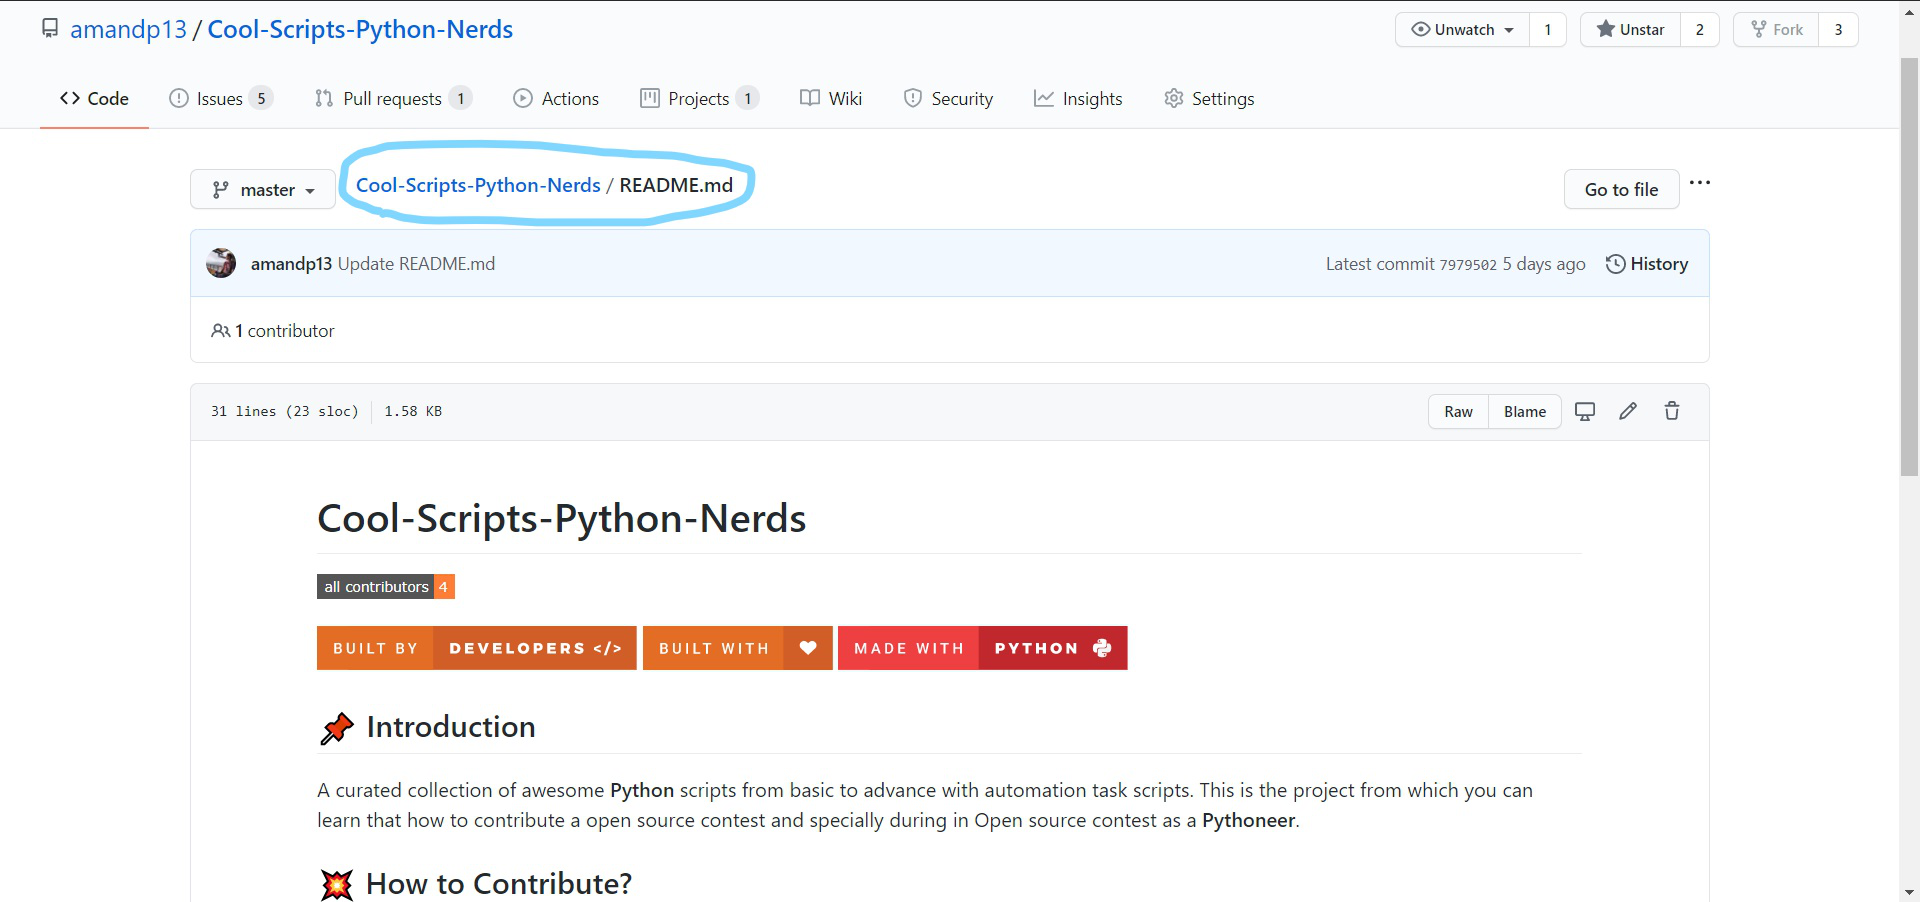The width and height of the screenshot is (1920, 902).
Task: Open the Unwatch notifications dropdown
Action: click(x=1463, y=30)
